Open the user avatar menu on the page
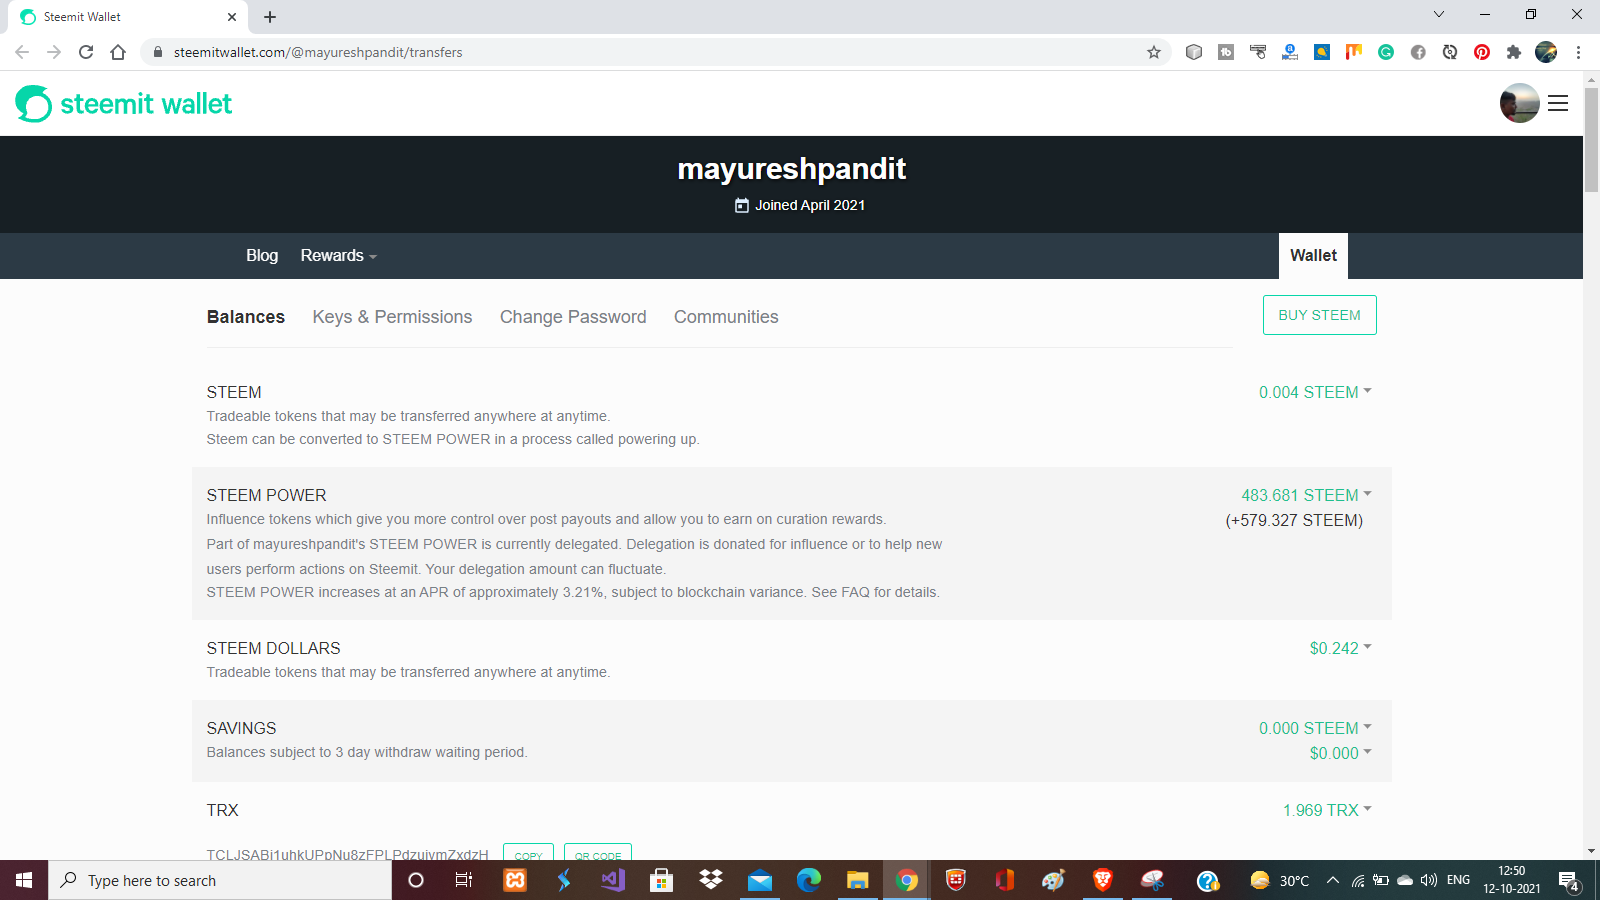Viewport: 1600px width, 900px height. (x=1519, y=103)
